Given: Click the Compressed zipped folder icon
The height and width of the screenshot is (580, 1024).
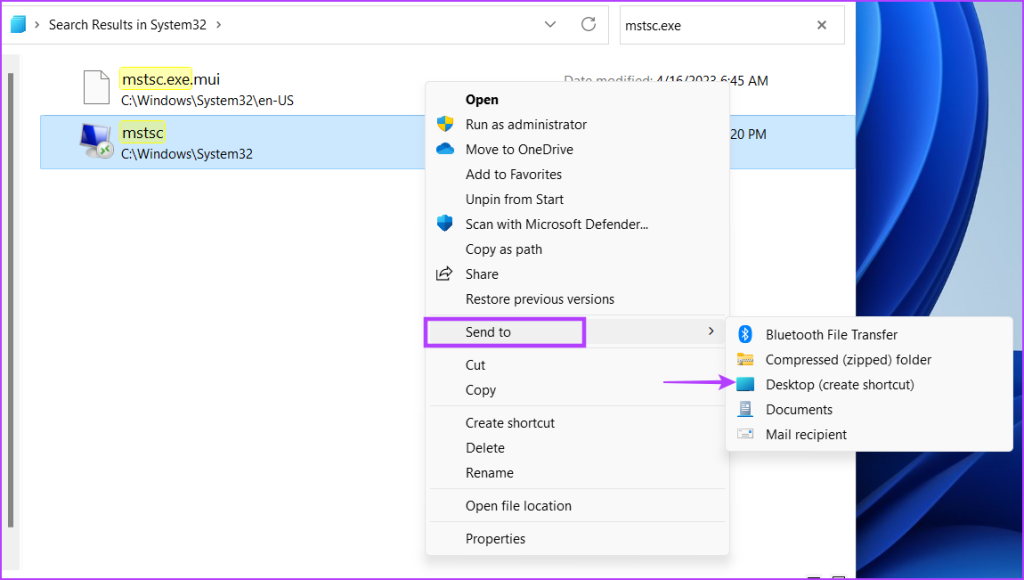Looking at the screenshot, I should point(745,359).
